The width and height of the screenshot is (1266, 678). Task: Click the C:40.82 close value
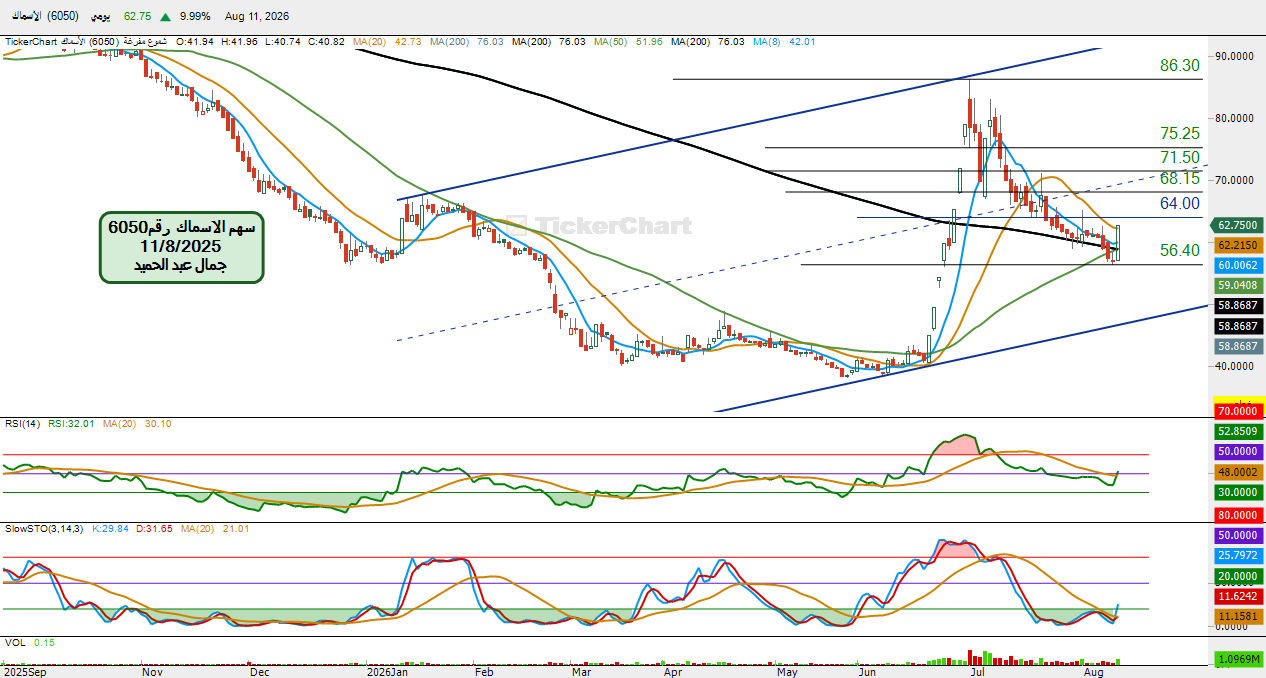(x=326, y=41)
